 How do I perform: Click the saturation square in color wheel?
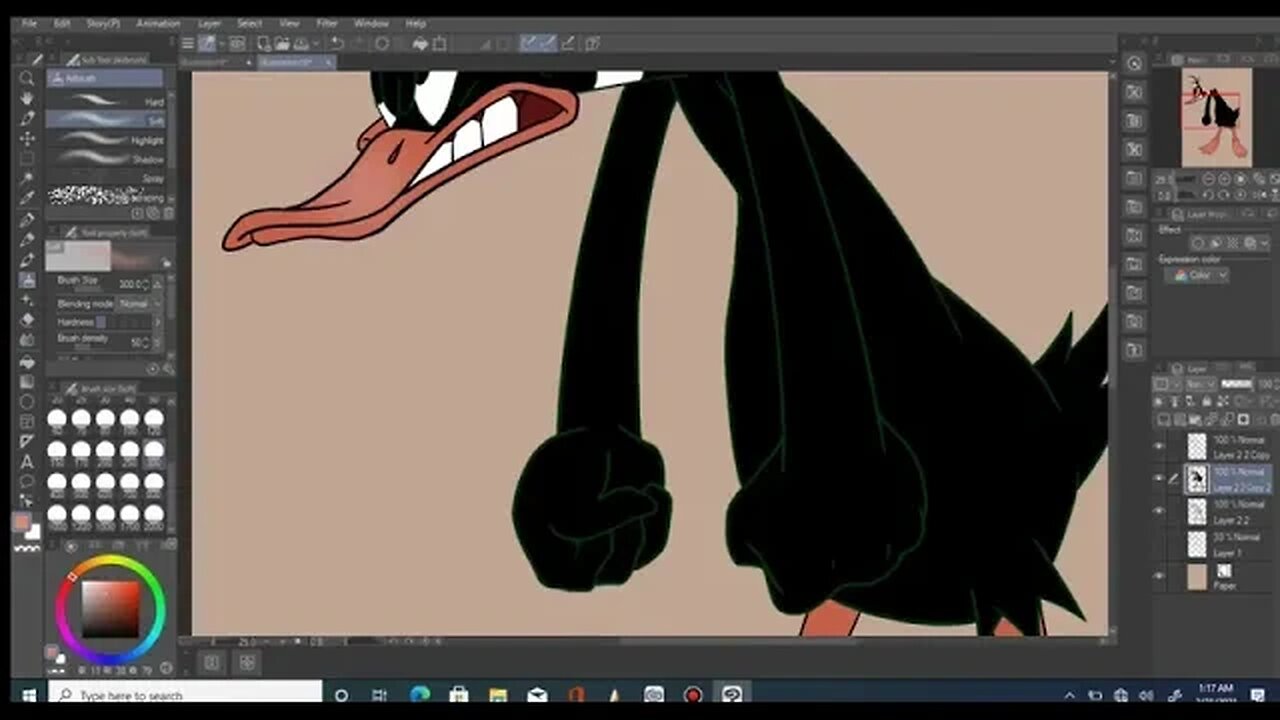[x=110, y=608]
